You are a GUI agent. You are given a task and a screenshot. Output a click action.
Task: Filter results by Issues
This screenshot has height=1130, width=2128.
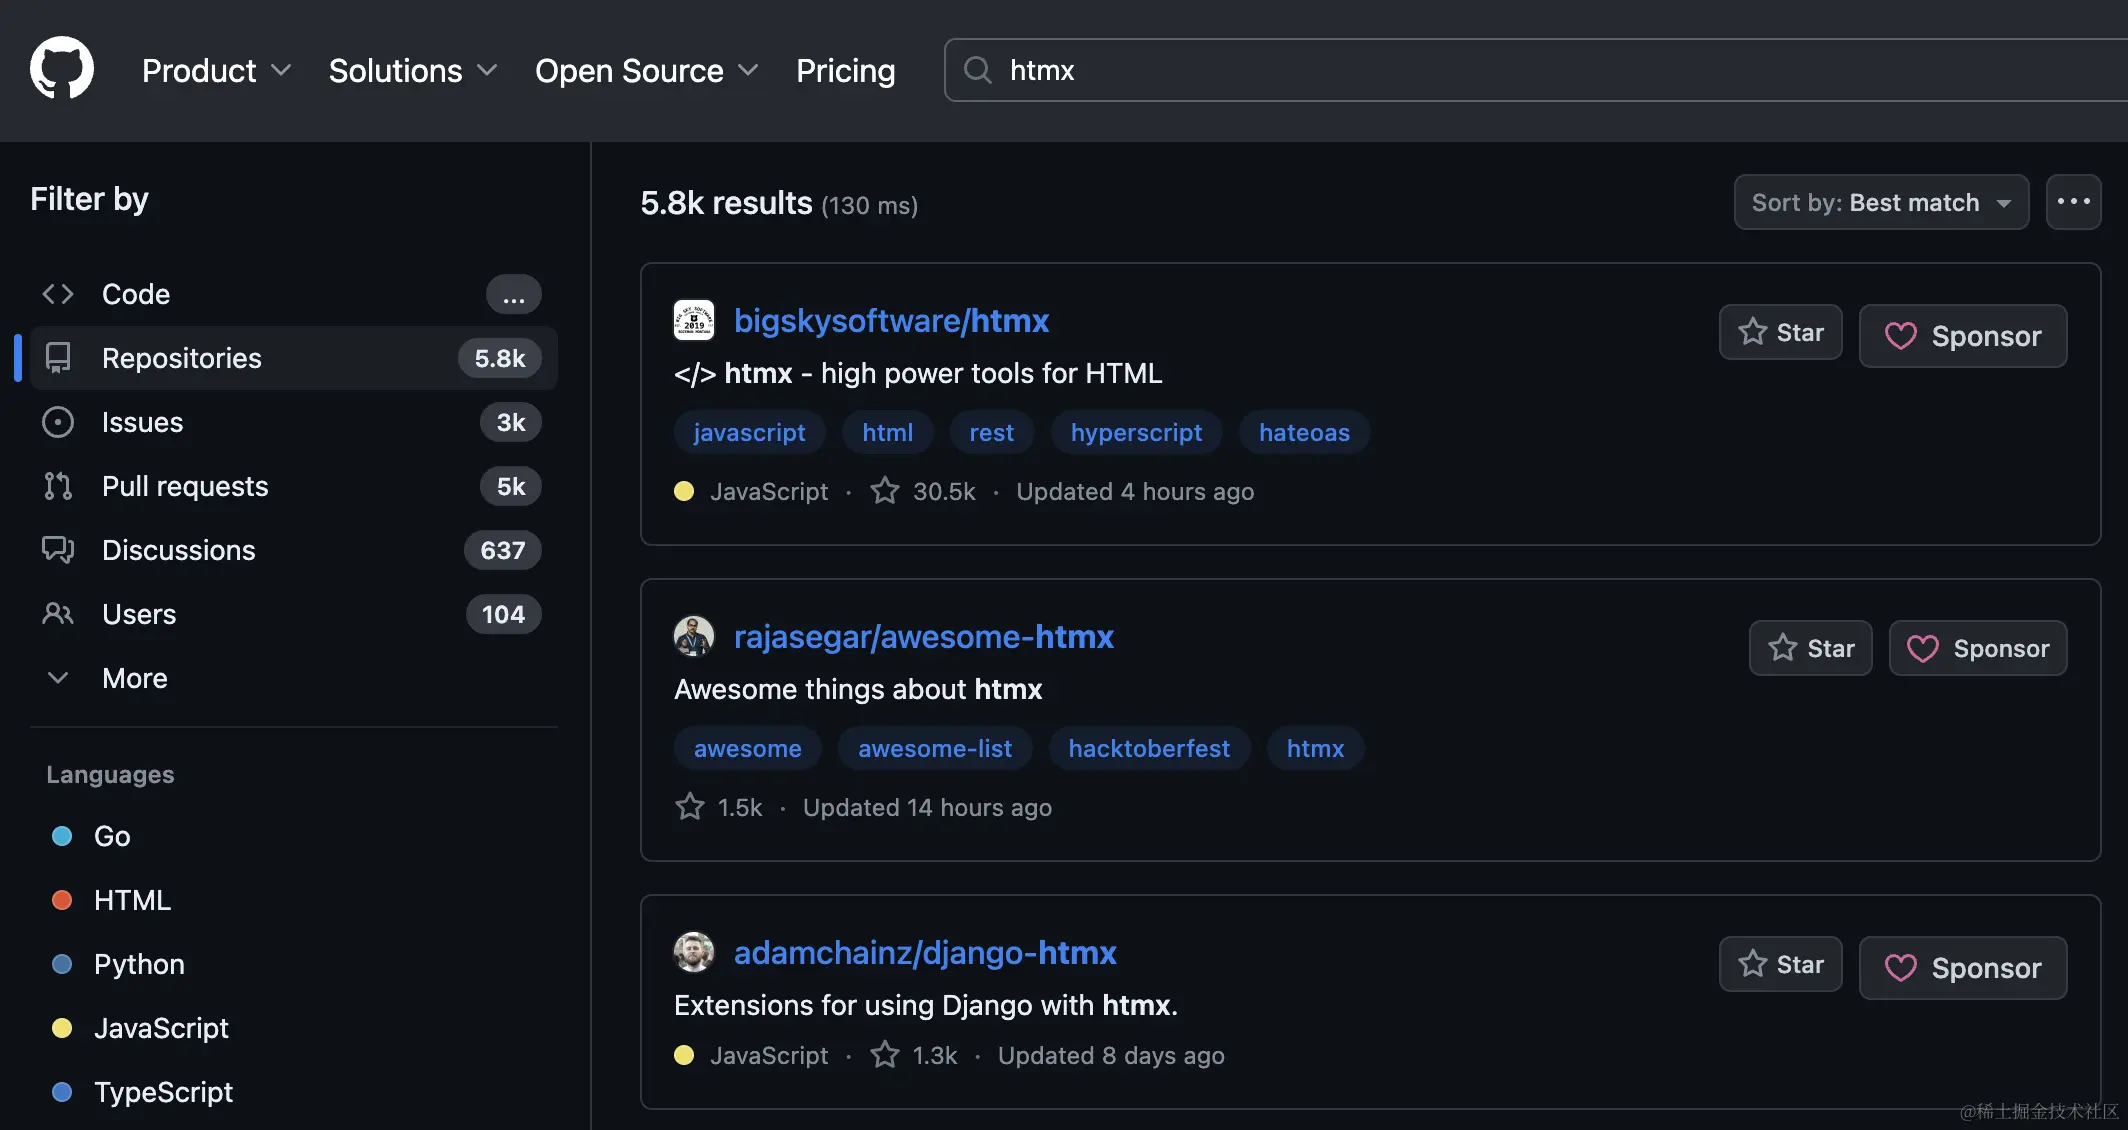point(294,422)
